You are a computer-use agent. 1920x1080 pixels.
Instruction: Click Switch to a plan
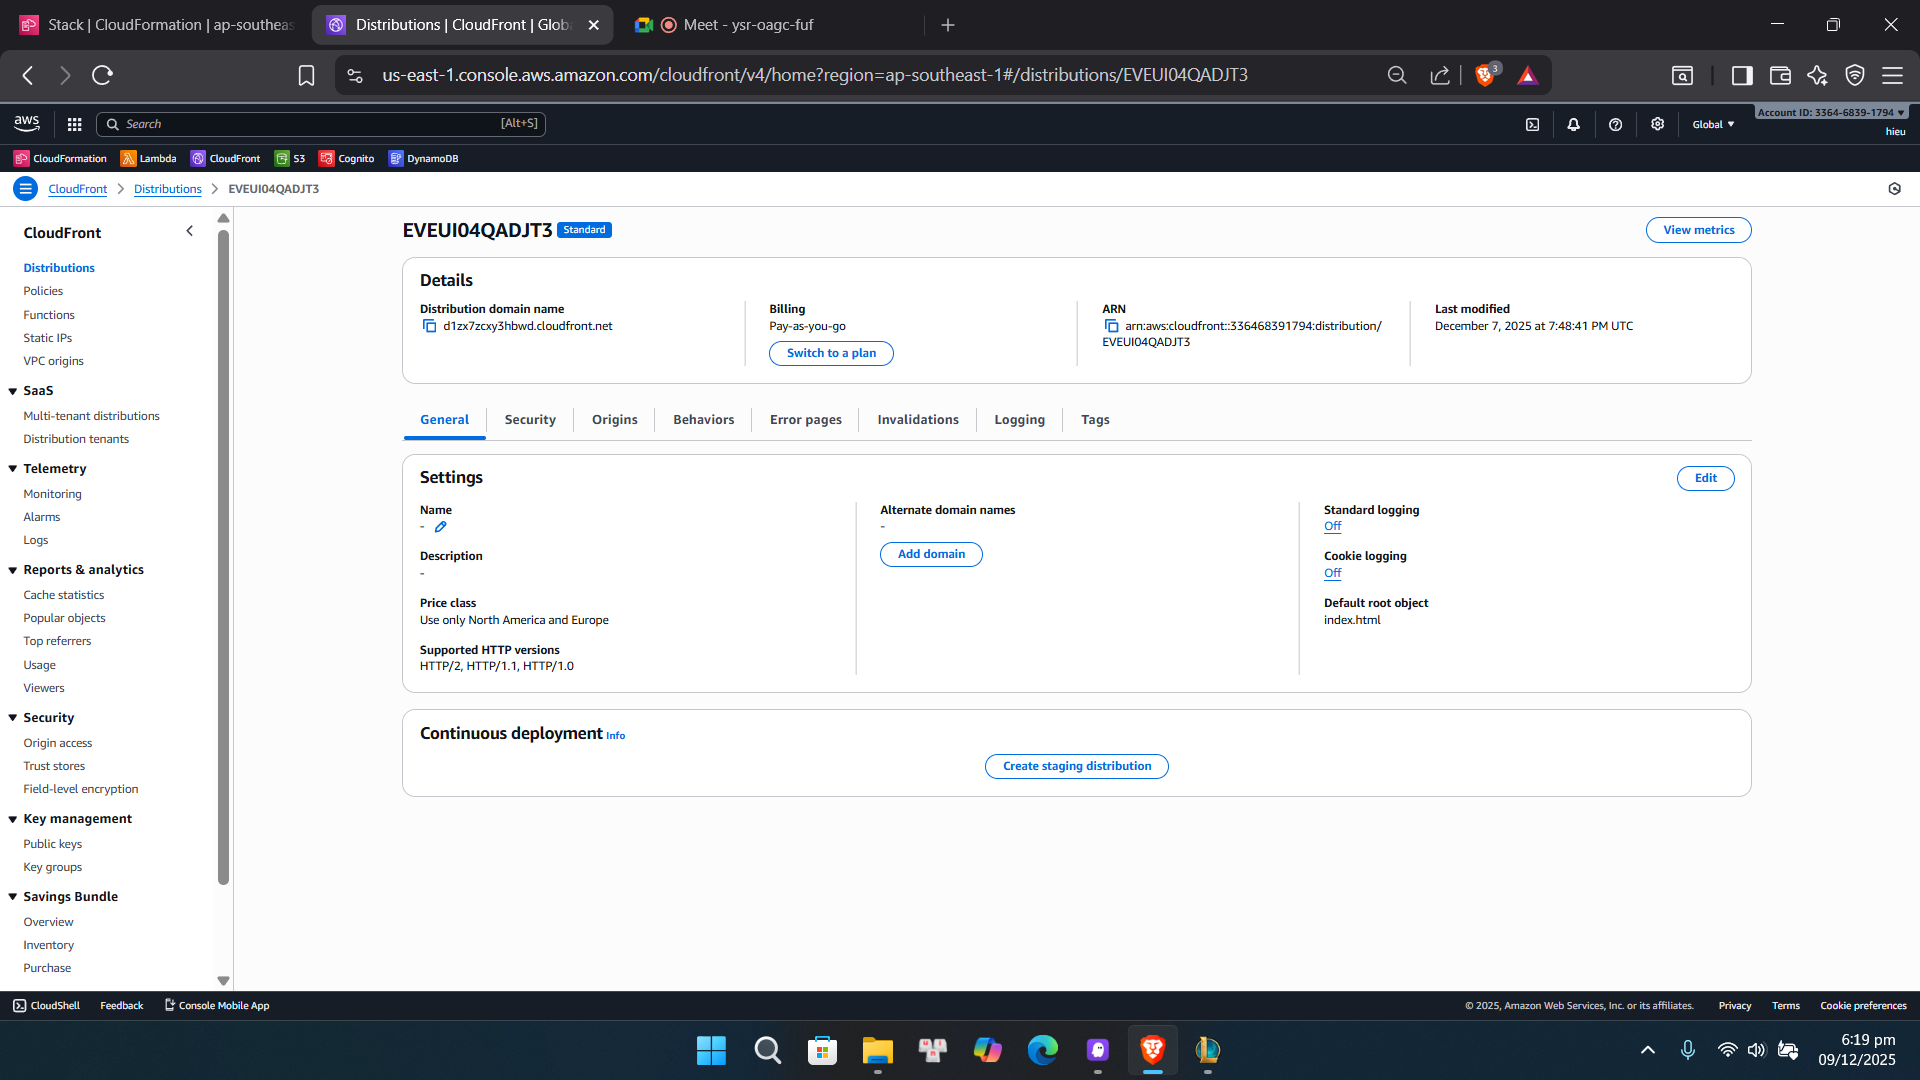coord(831,353)
